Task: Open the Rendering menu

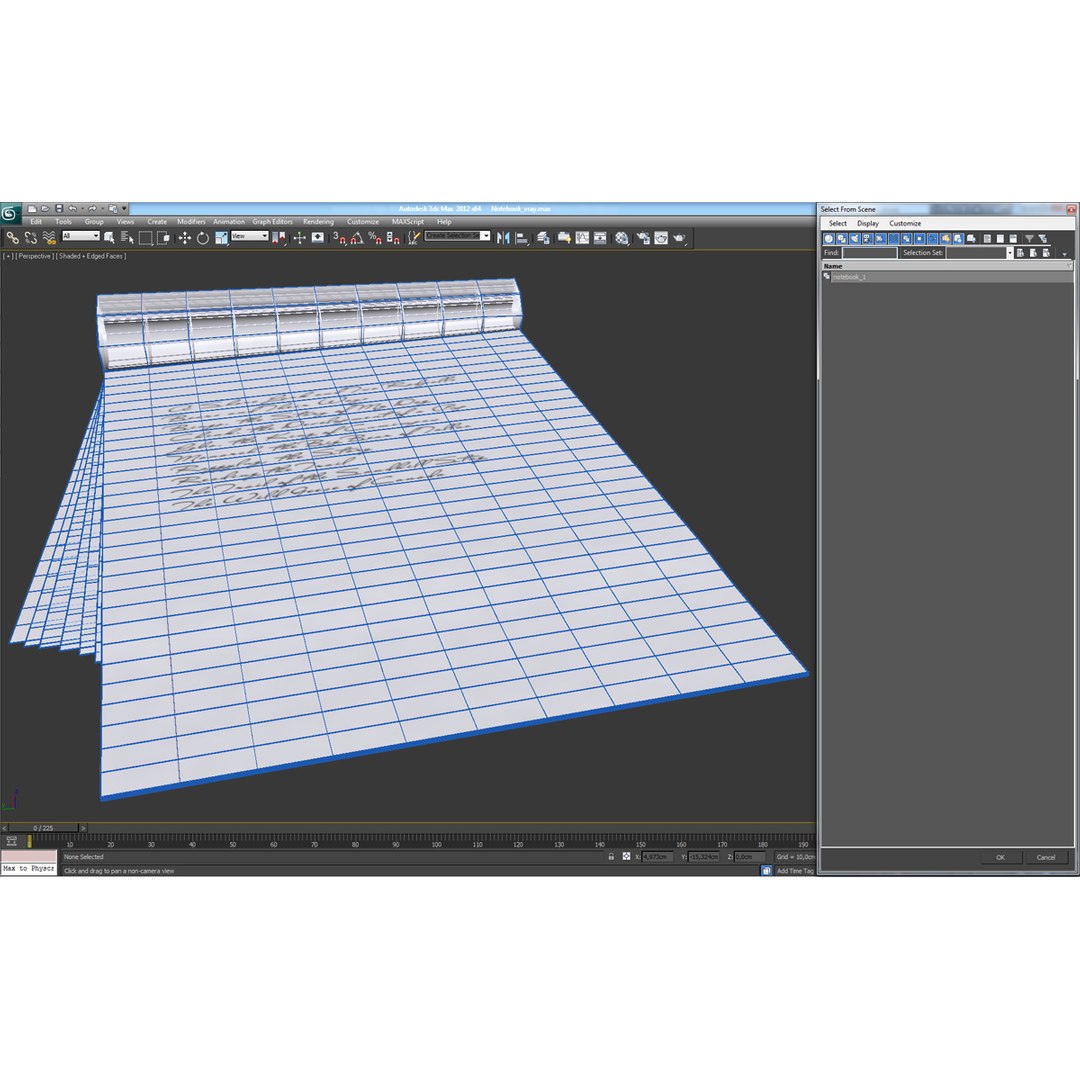Action: click(318, 222)
